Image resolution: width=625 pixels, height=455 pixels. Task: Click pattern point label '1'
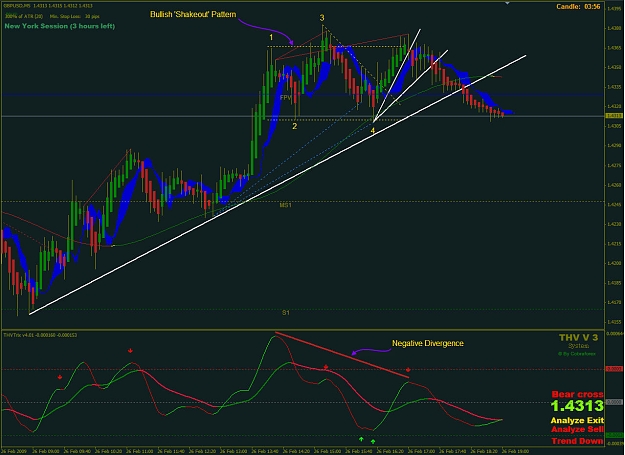coord(271,37)
